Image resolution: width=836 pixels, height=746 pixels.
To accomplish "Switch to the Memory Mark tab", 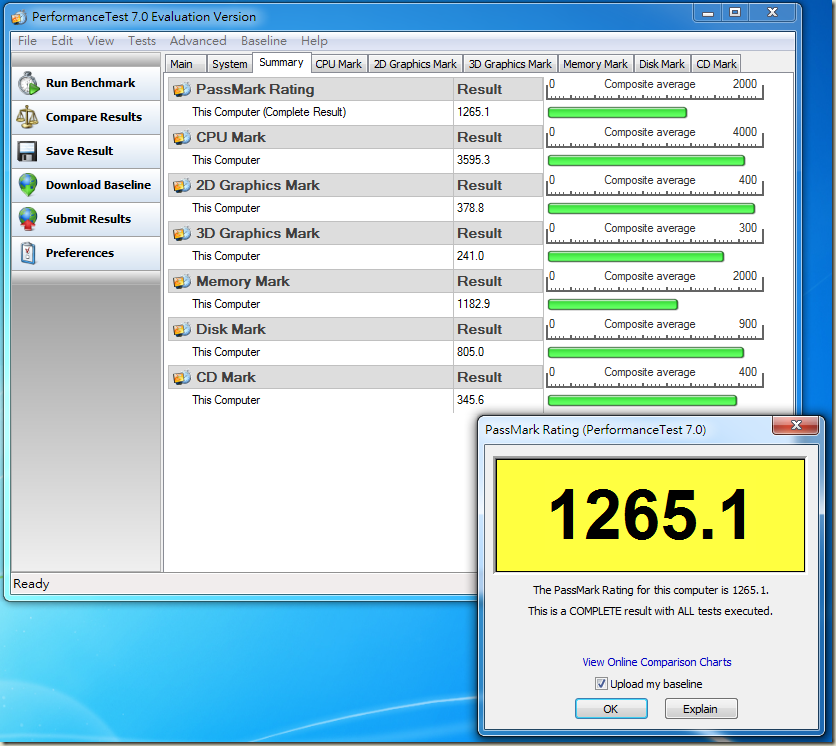I will [596, 64].
